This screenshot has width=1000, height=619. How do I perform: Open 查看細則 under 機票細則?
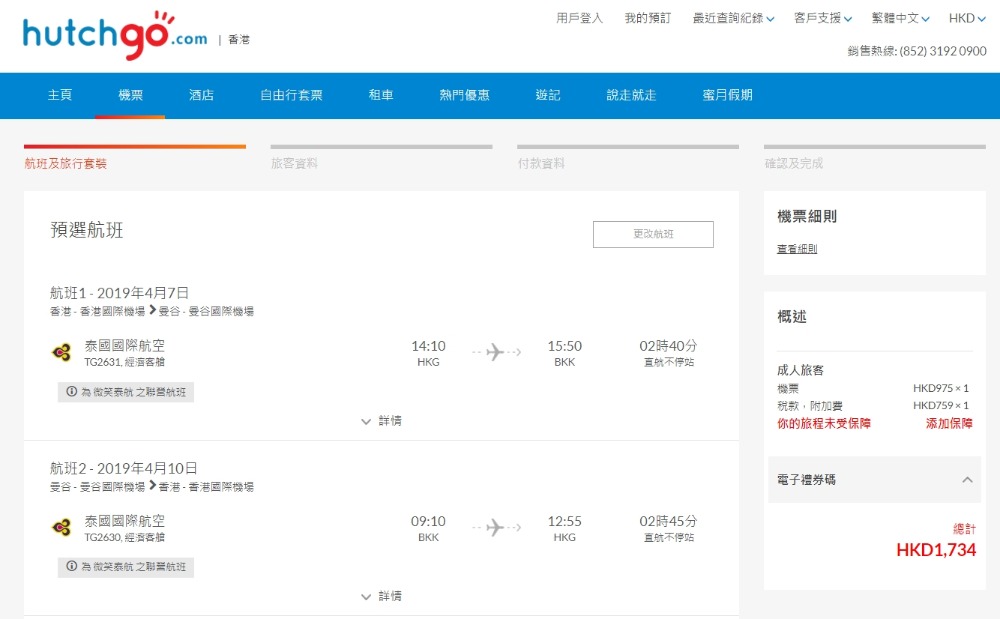(795, 248)
